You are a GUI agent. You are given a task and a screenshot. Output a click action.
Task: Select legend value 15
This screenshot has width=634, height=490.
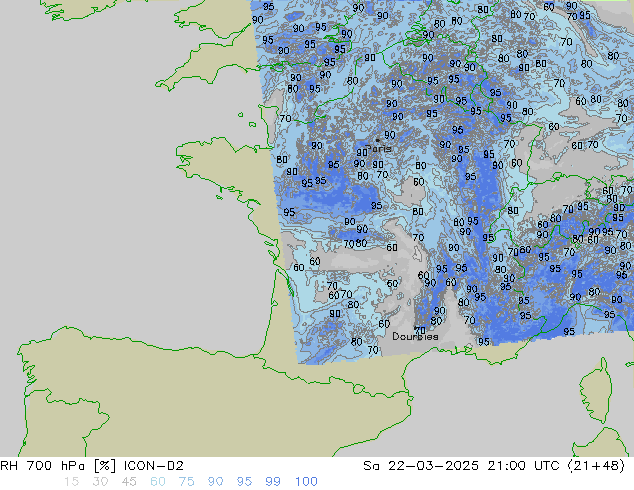click(x=71, y=482)
